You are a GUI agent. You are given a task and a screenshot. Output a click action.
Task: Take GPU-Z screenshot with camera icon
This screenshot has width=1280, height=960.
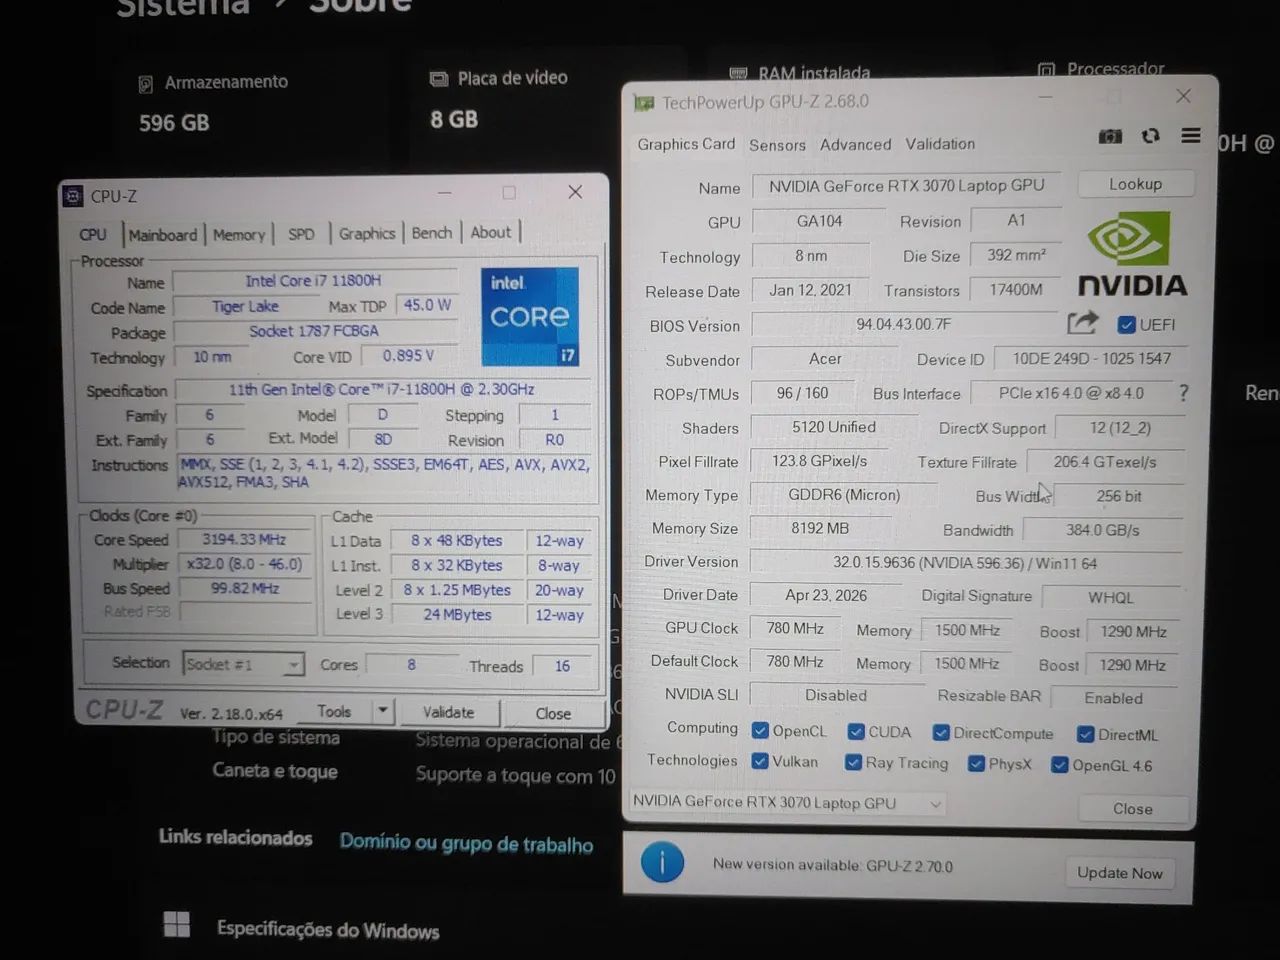click(1110, 136)
